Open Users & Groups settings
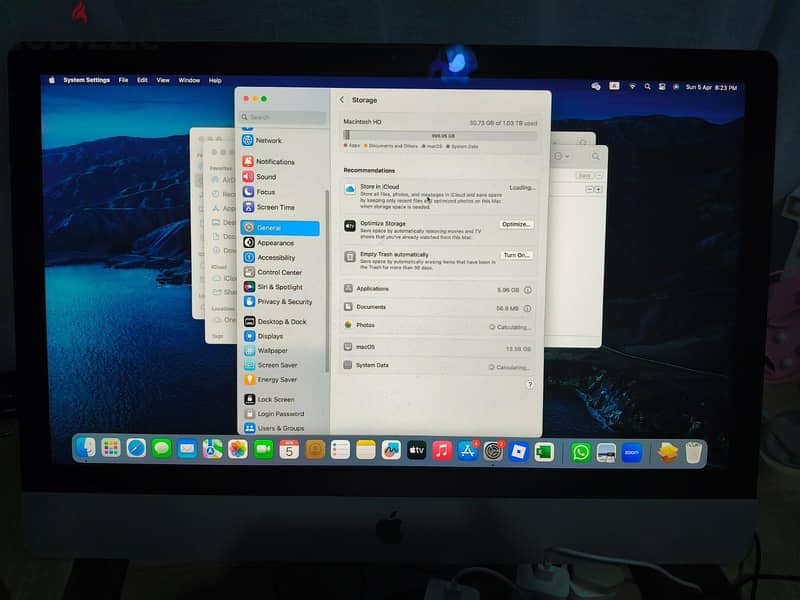 coord(280,428)
